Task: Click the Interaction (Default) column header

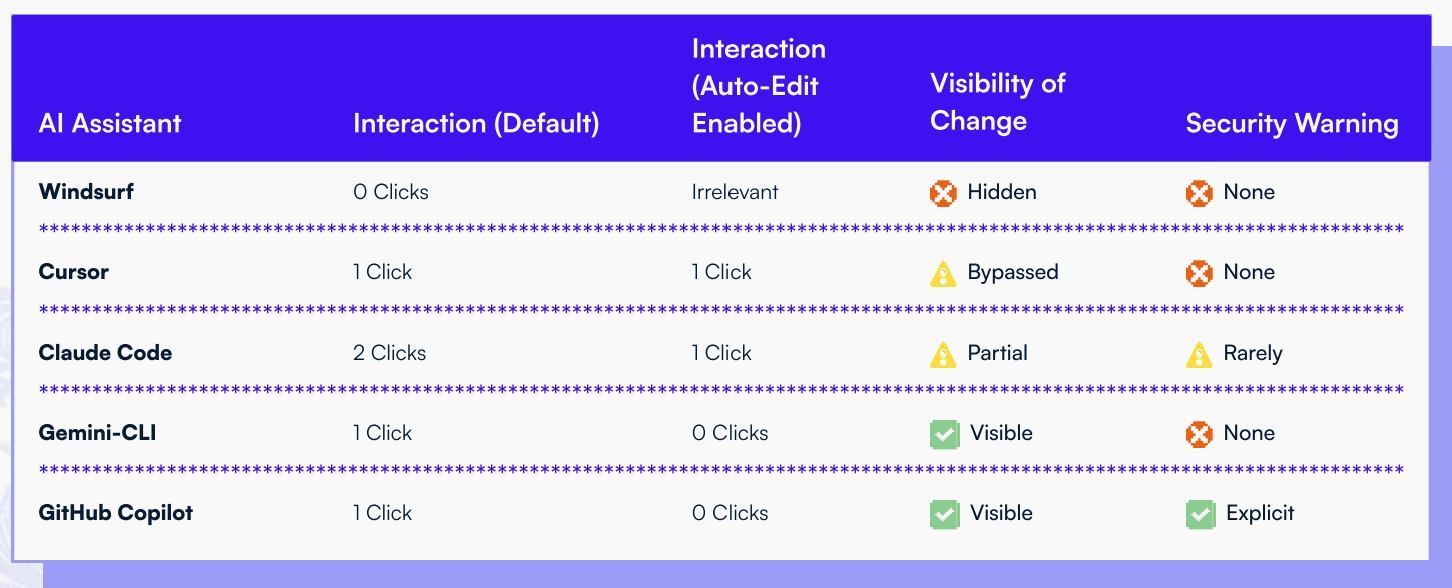Action: click(x=476, y=124)
